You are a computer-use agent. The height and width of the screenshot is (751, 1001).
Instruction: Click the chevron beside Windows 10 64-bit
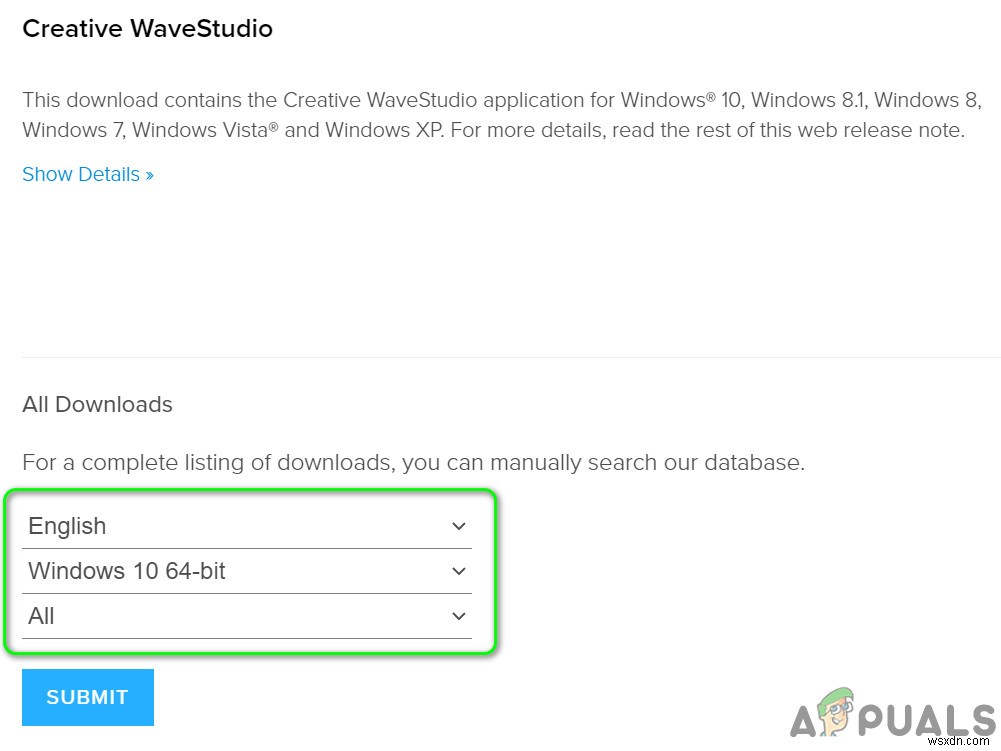[x=459, y=571]
